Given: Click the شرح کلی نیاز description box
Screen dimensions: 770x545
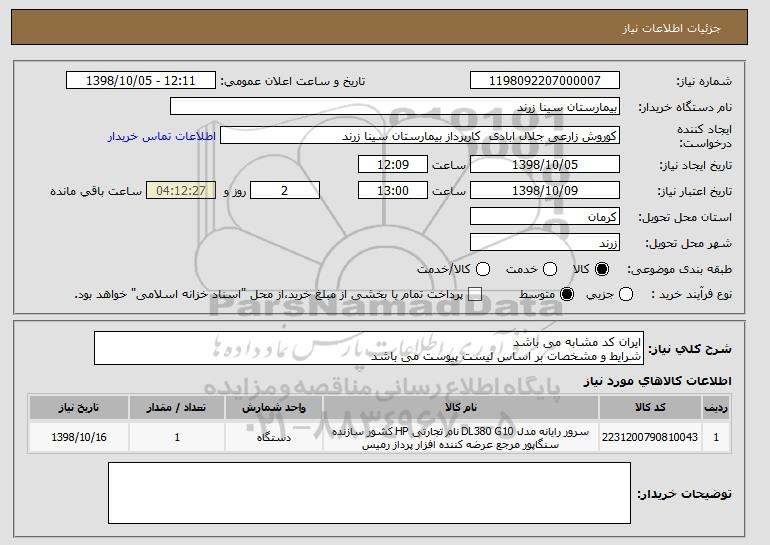Looking at the screenshot, I should pyautogui.click(x=369, y=349).
